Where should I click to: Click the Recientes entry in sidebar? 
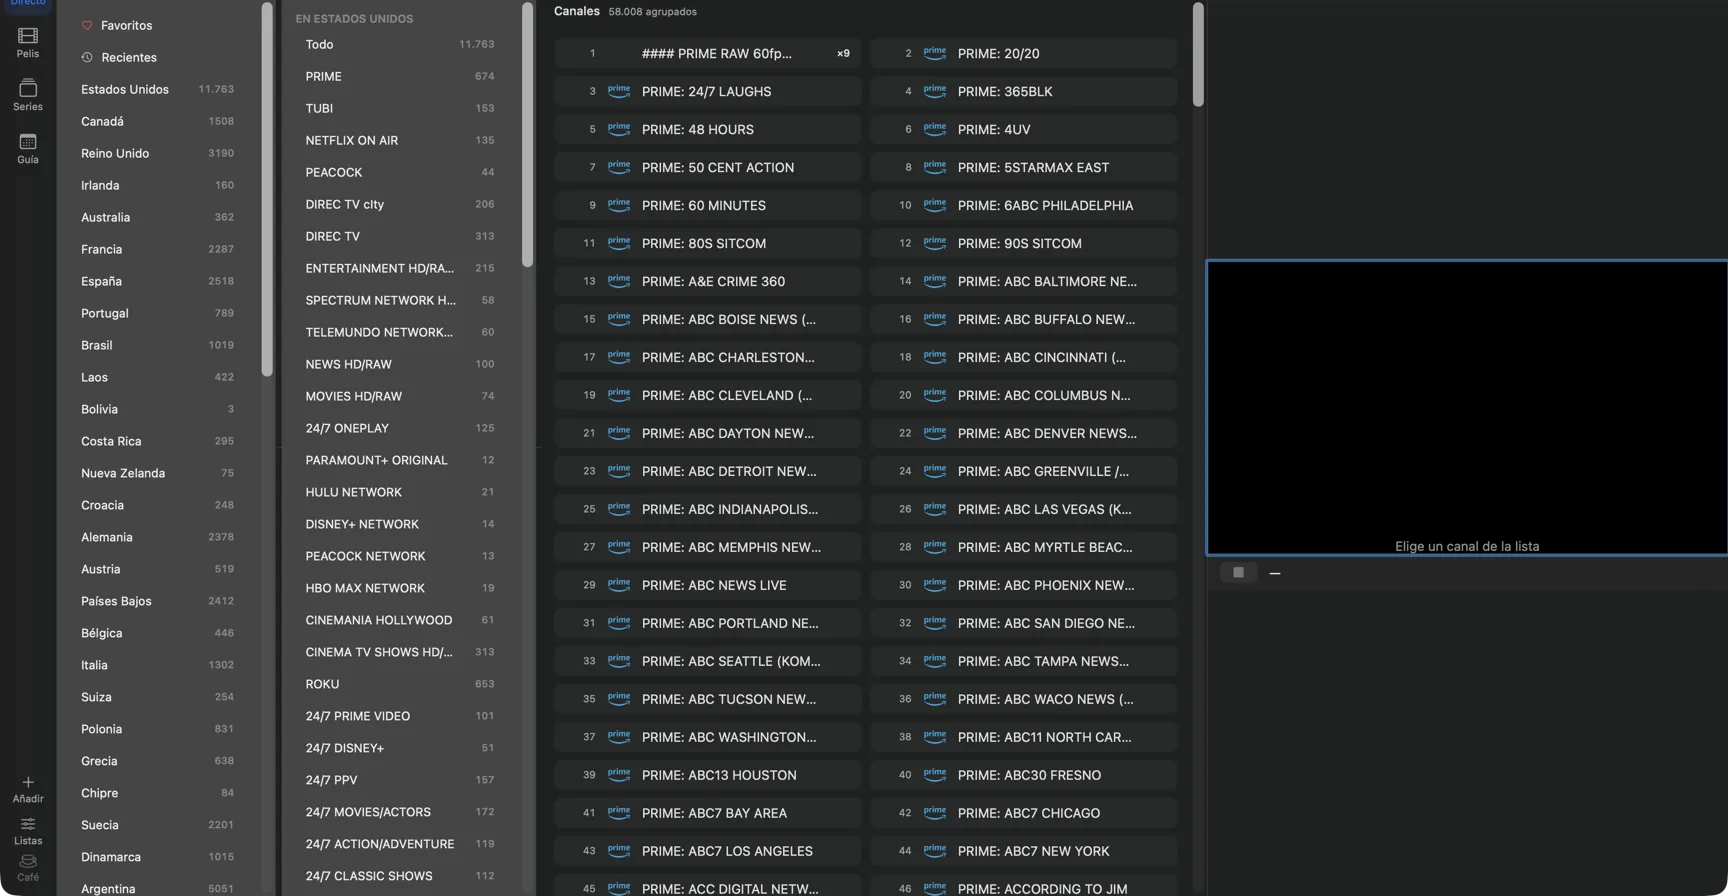[158, 57]
